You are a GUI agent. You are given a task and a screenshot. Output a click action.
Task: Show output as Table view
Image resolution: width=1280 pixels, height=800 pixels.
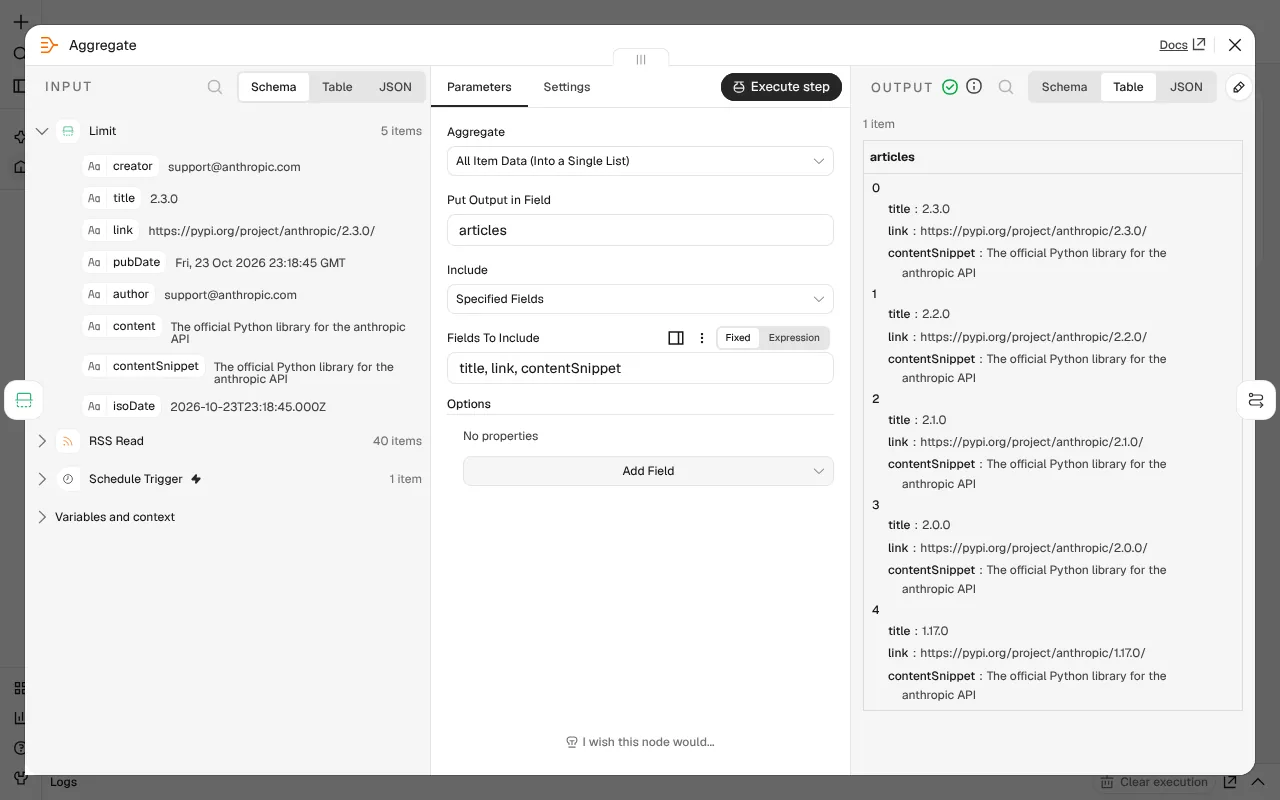(1128, 87)
